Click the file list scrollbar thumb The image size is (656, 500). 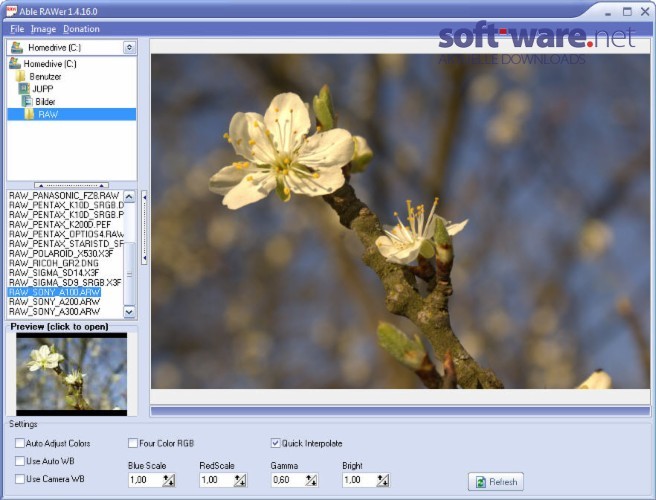coord(129,274)
